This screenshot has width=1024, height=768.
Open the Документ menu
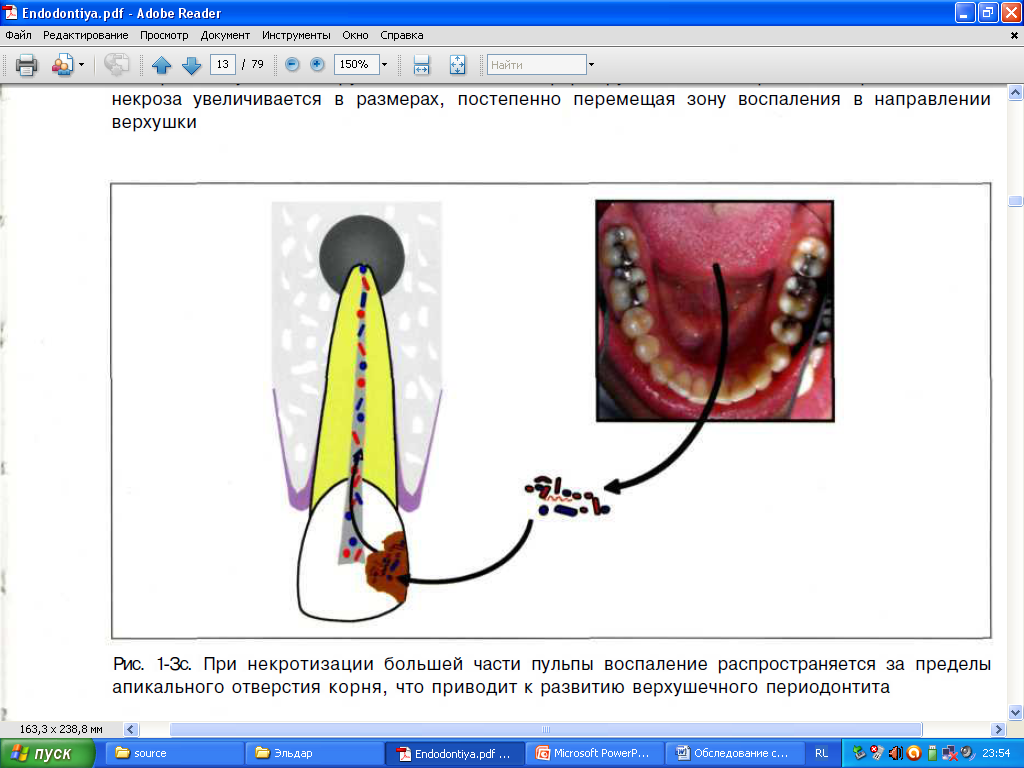pos(225,35)
